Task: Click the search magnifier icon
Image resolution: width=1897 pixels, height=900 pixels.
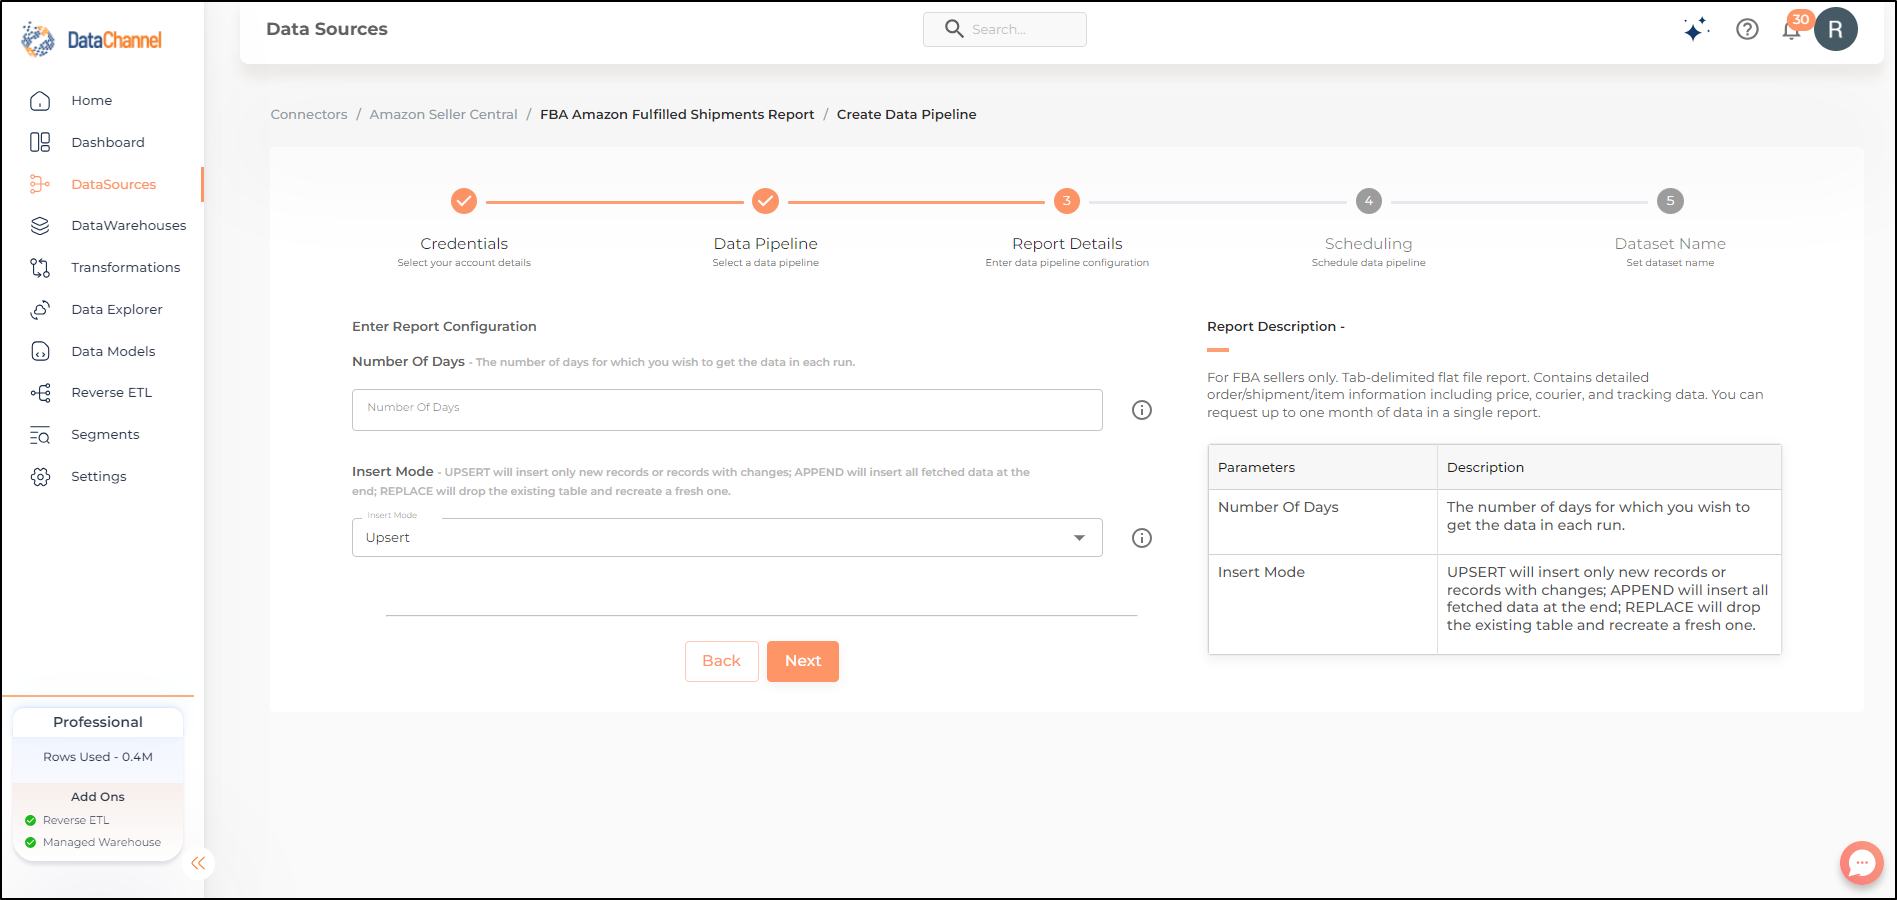Action: click(x=954, y=29)
